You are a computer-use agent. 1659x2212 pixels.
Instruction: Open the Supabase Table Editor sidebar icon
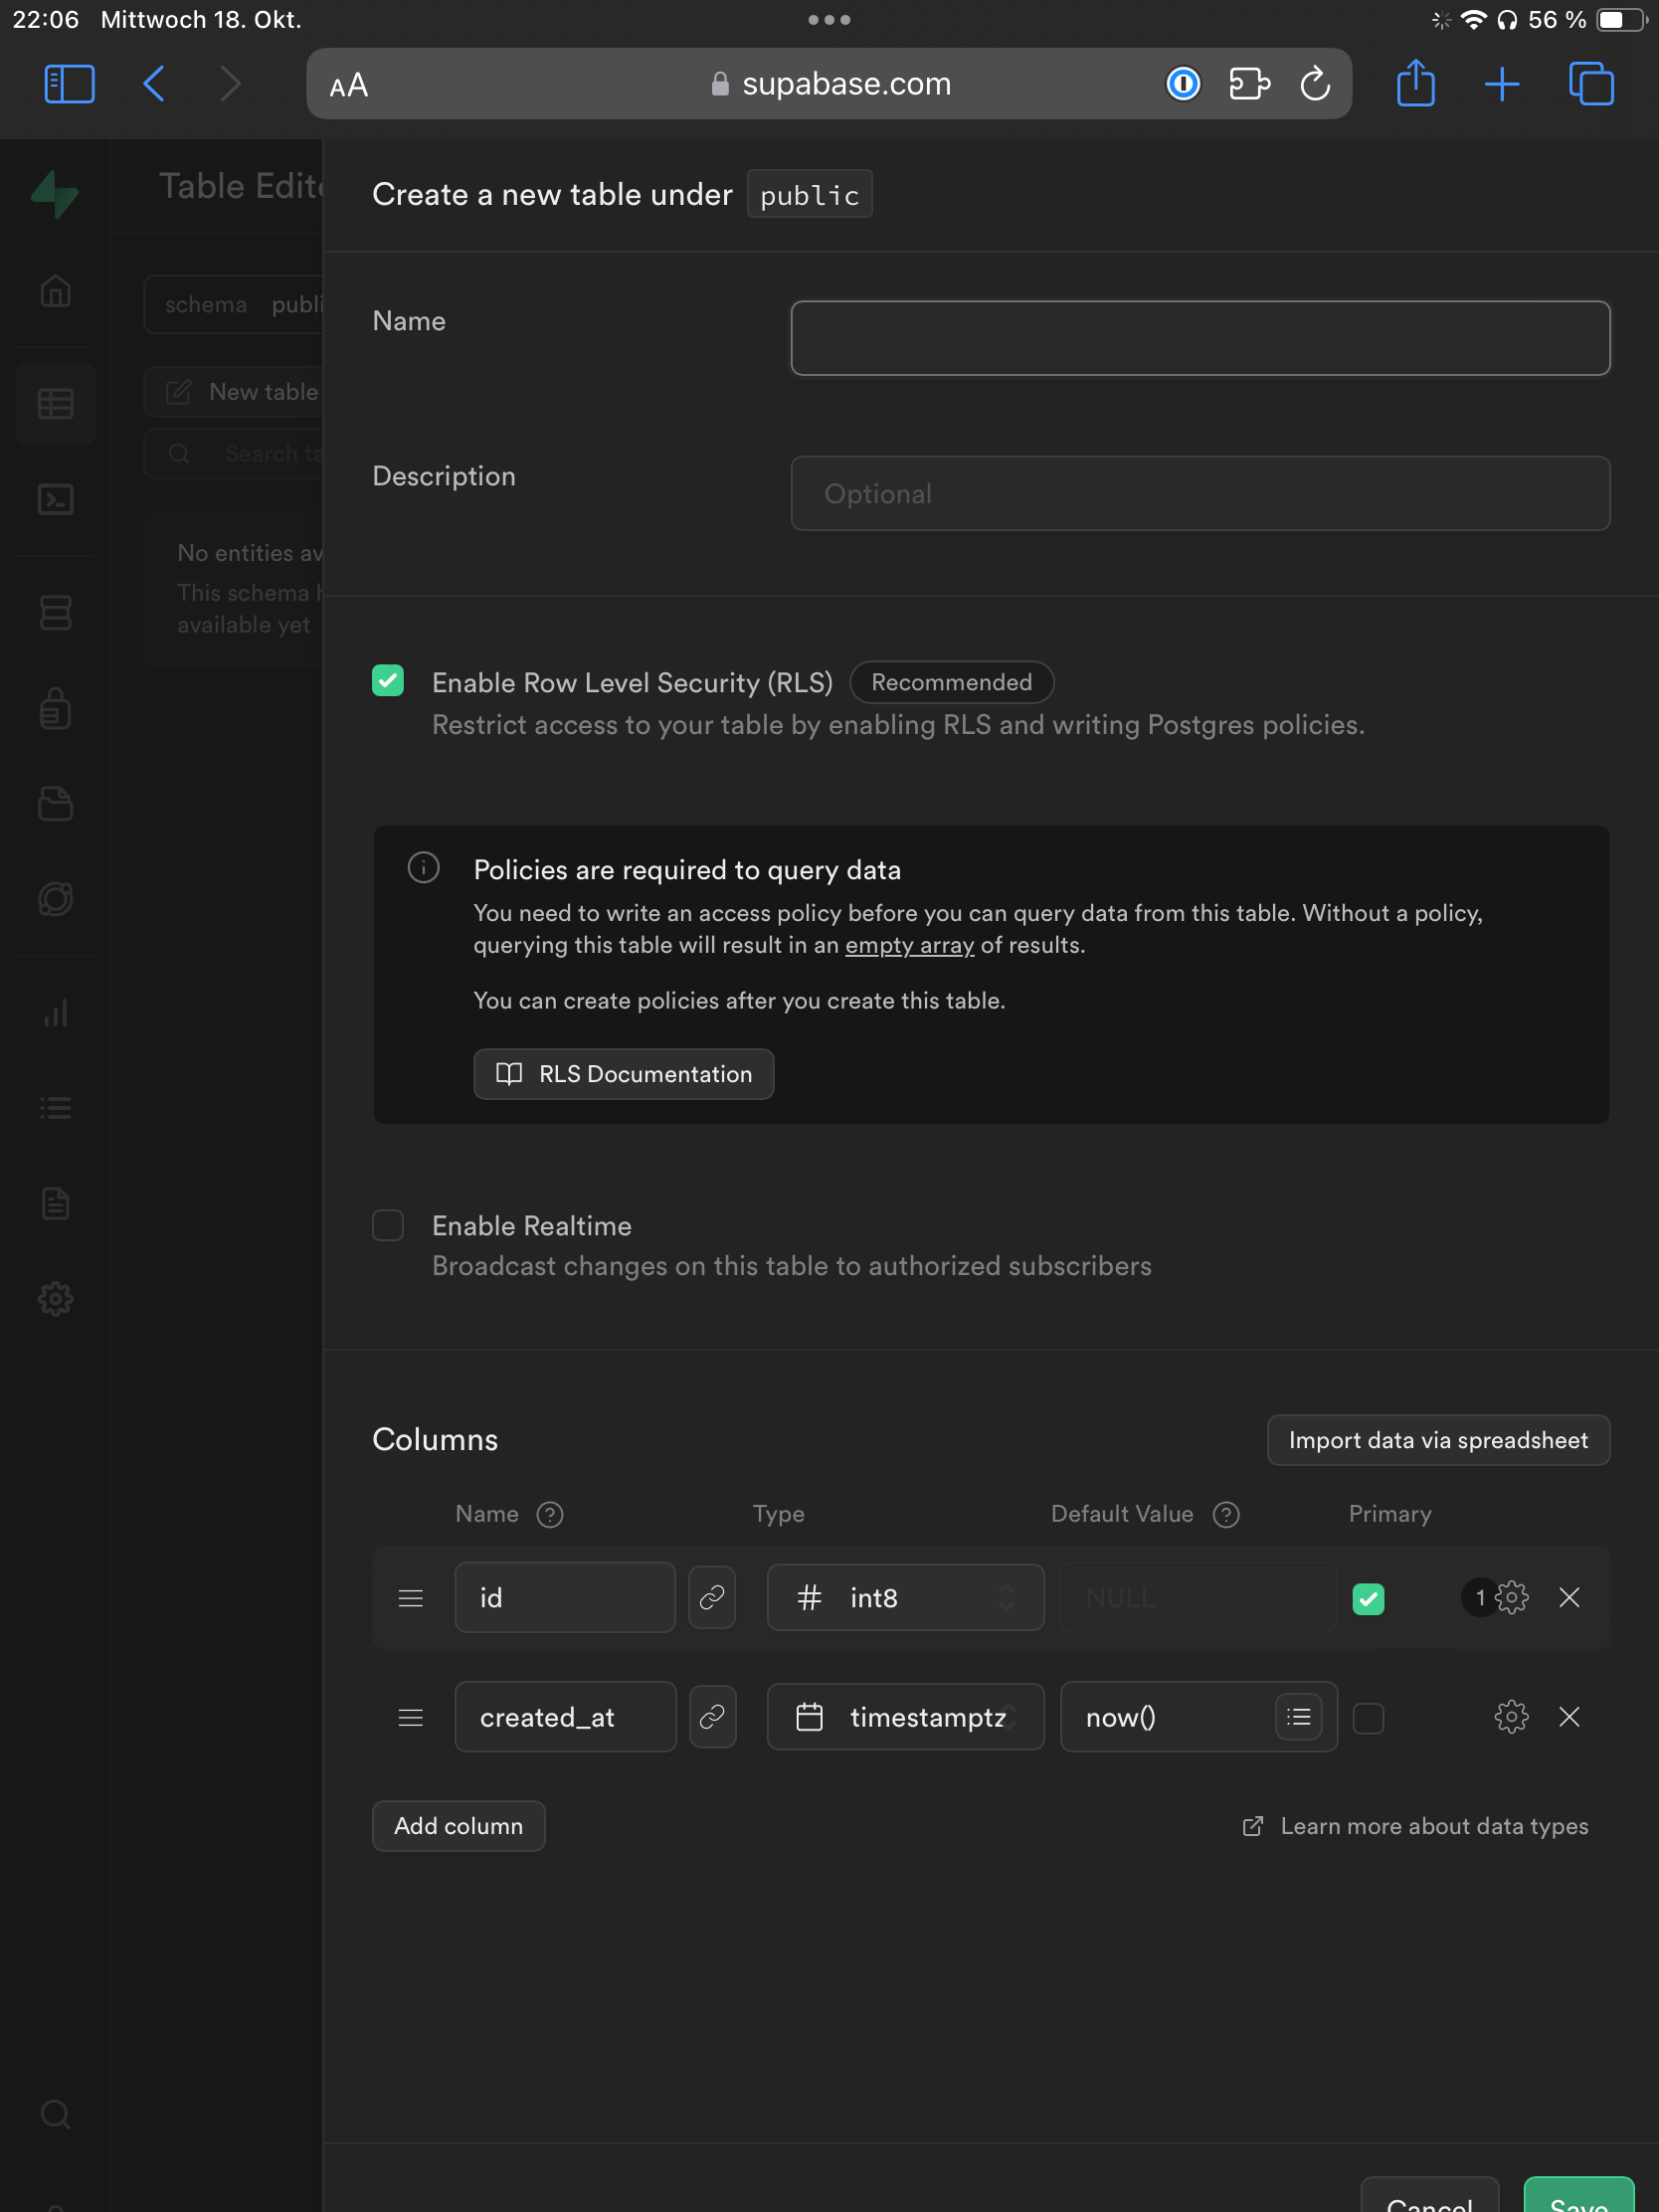pyautogui.click(x=55, y=403)
